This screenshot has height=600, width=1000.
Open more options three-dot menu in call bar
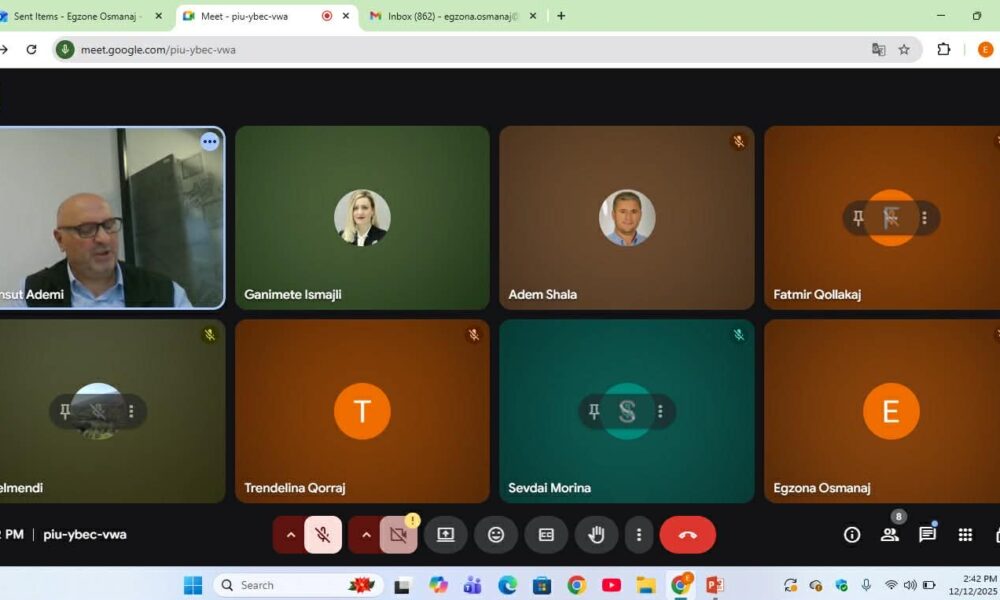coord(639,535)
